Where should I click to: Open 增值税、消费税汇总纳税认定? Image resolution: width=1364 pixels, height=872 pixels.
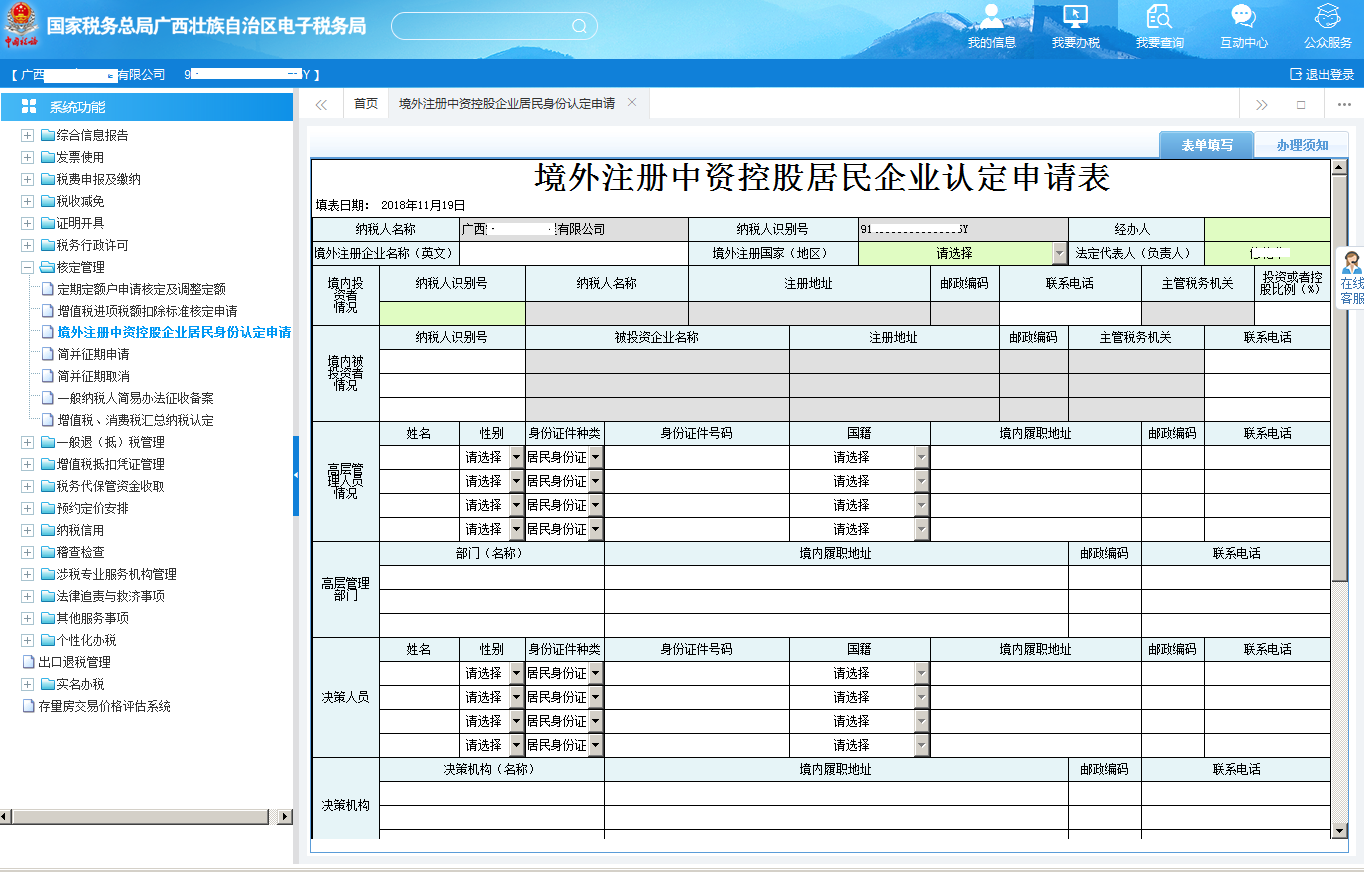[x=135, y=420]
